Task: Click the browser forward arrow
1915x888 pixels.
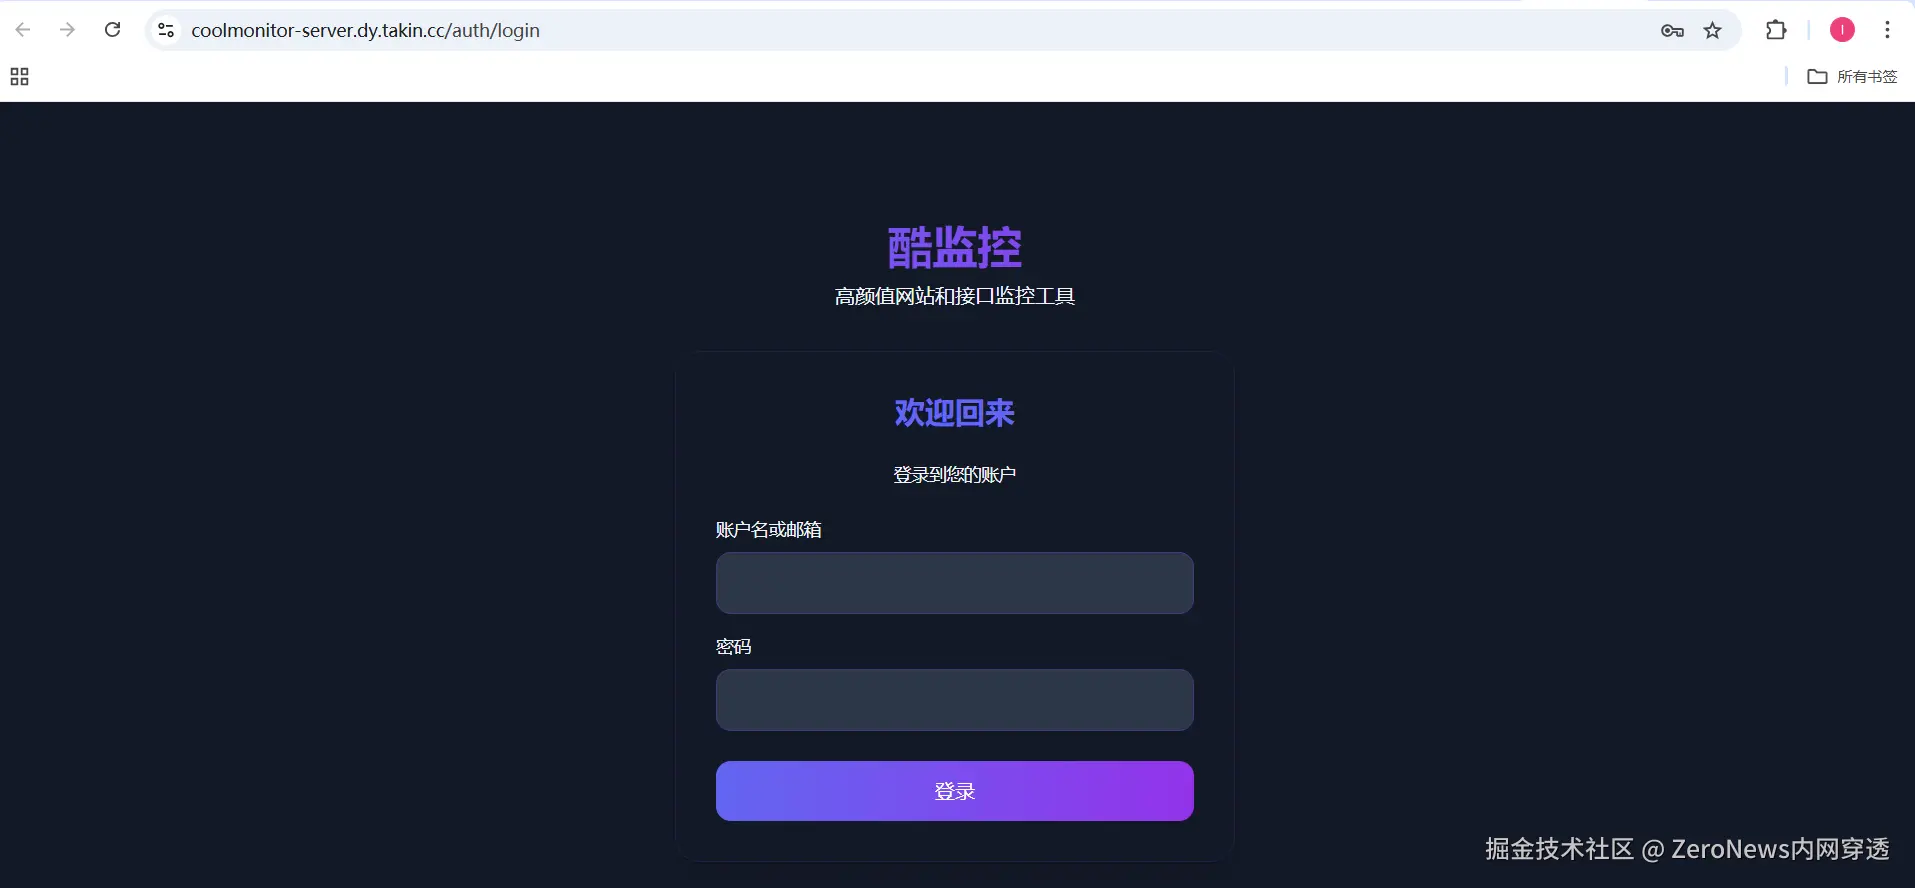Action: (x=67, y=30)
